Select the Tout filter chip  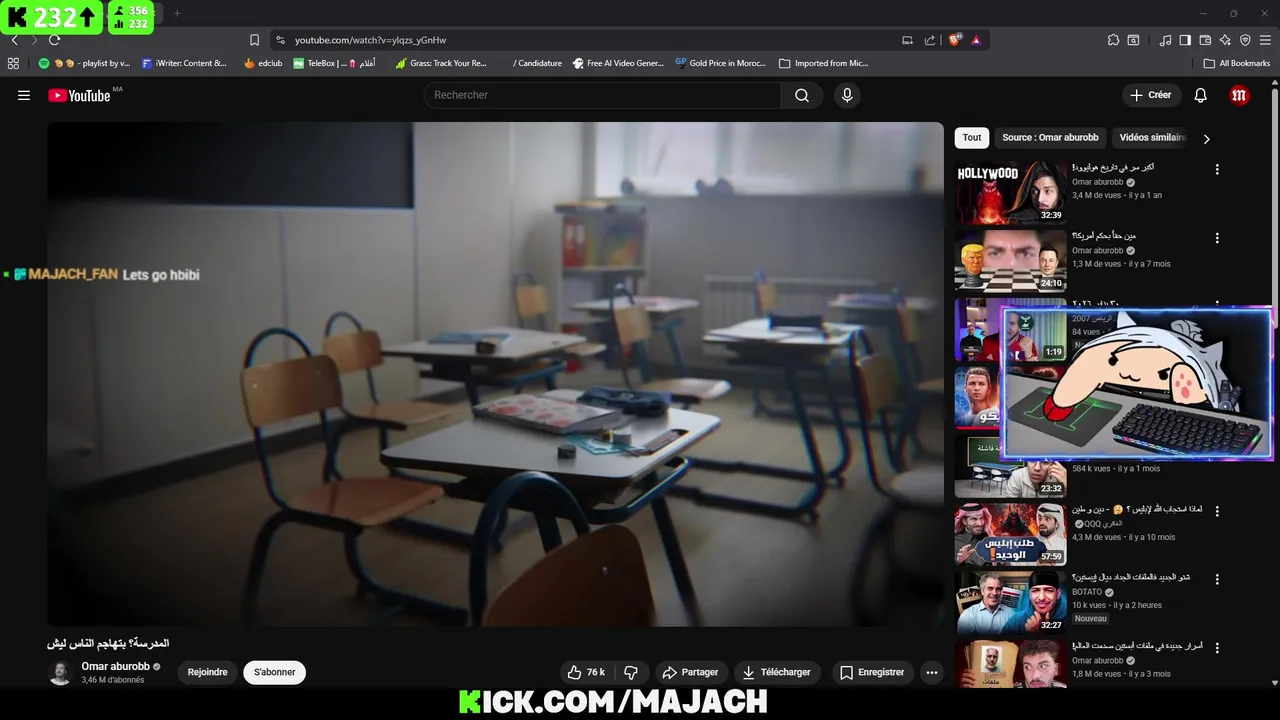tap(972, 138)
